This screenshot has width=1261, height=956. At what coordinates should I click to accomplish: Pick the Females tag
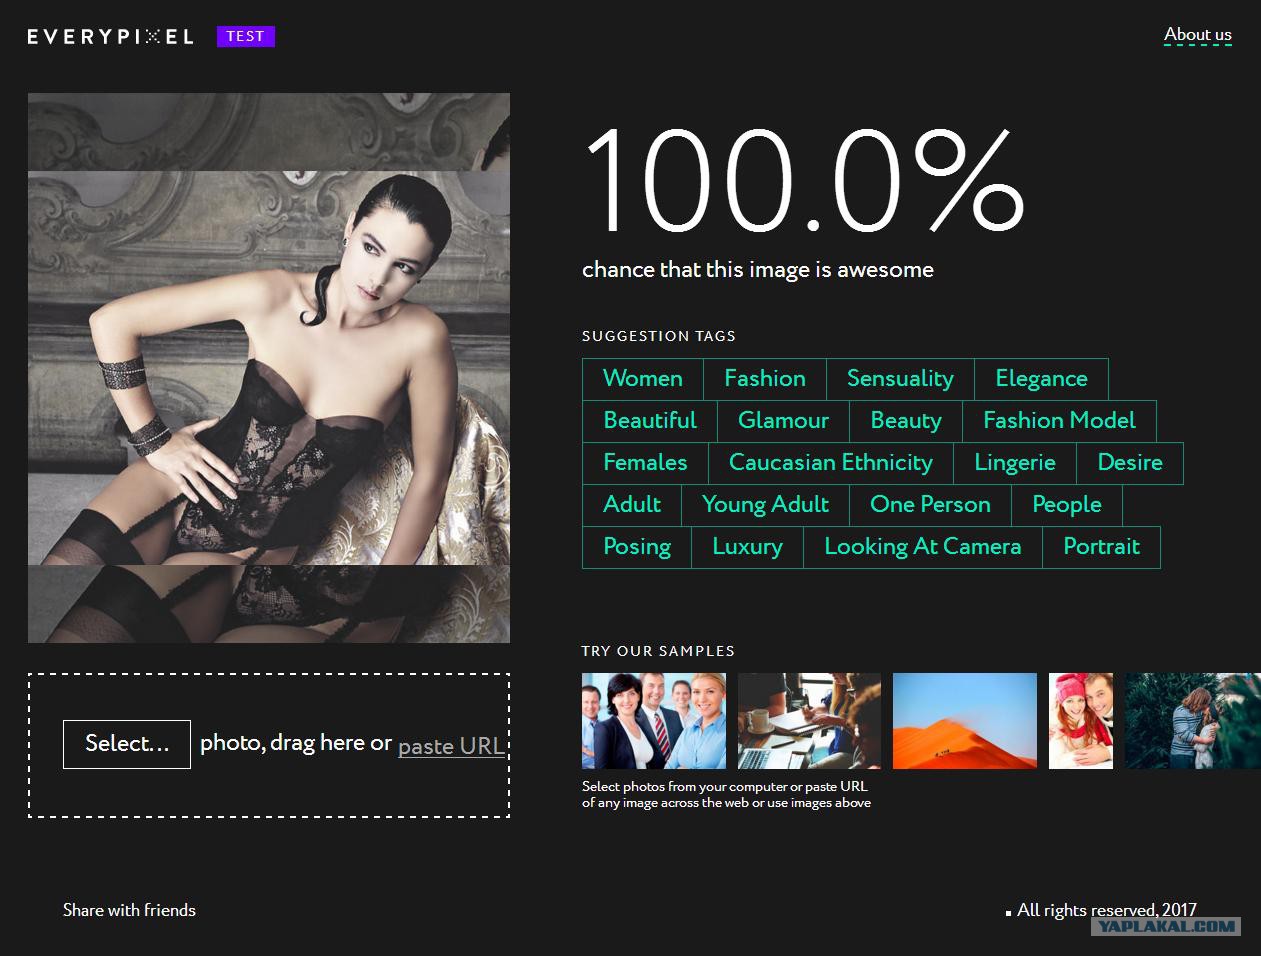(x=645, y=463)
